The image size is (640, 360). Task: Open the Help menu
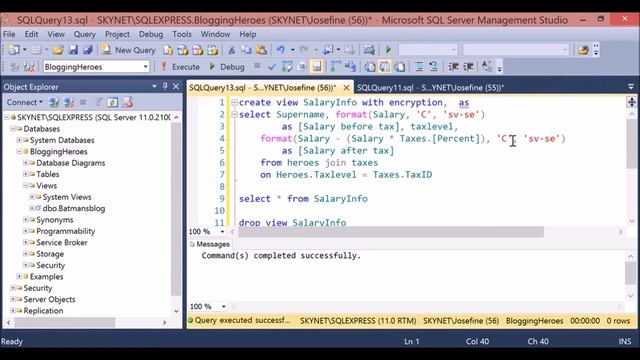(x=247, y=34)
